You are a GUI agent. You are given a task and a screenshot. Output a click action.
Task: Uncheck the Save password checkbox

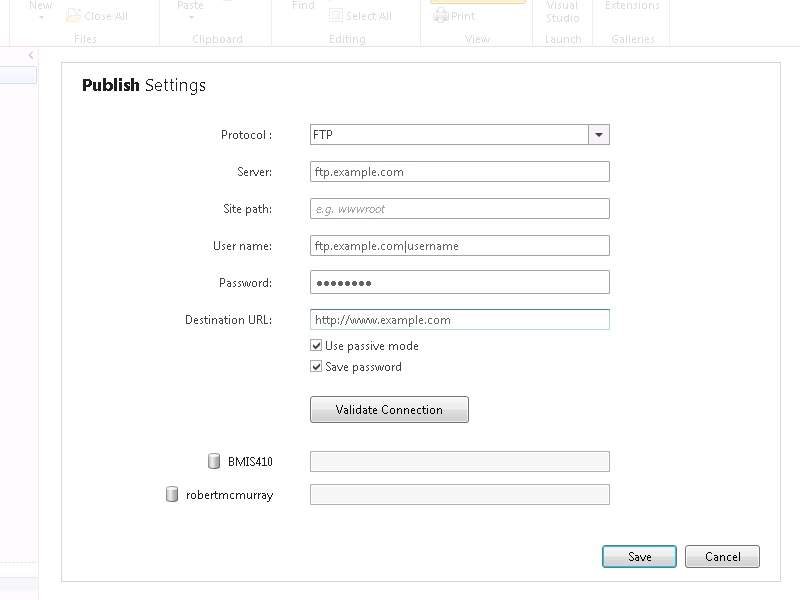tap(317, 367)
